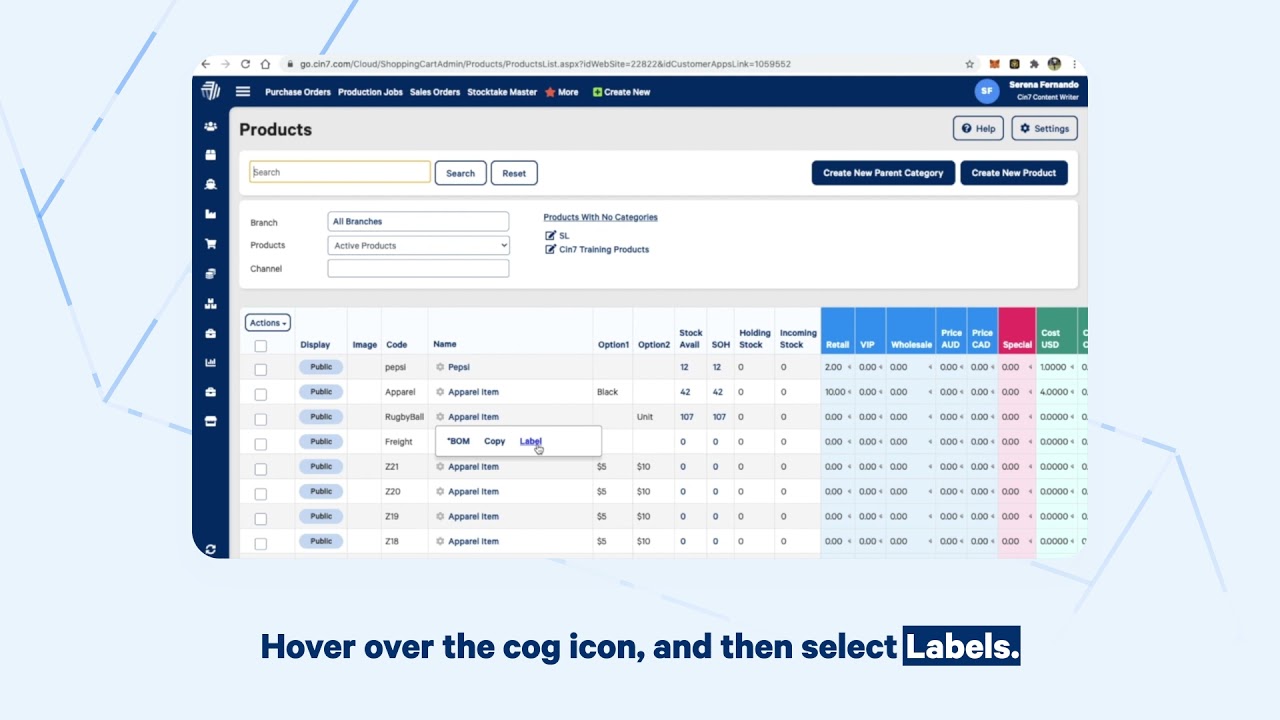Check the checkbox for the Freight row
This screenshot has height=720, width=1280.
261,444
